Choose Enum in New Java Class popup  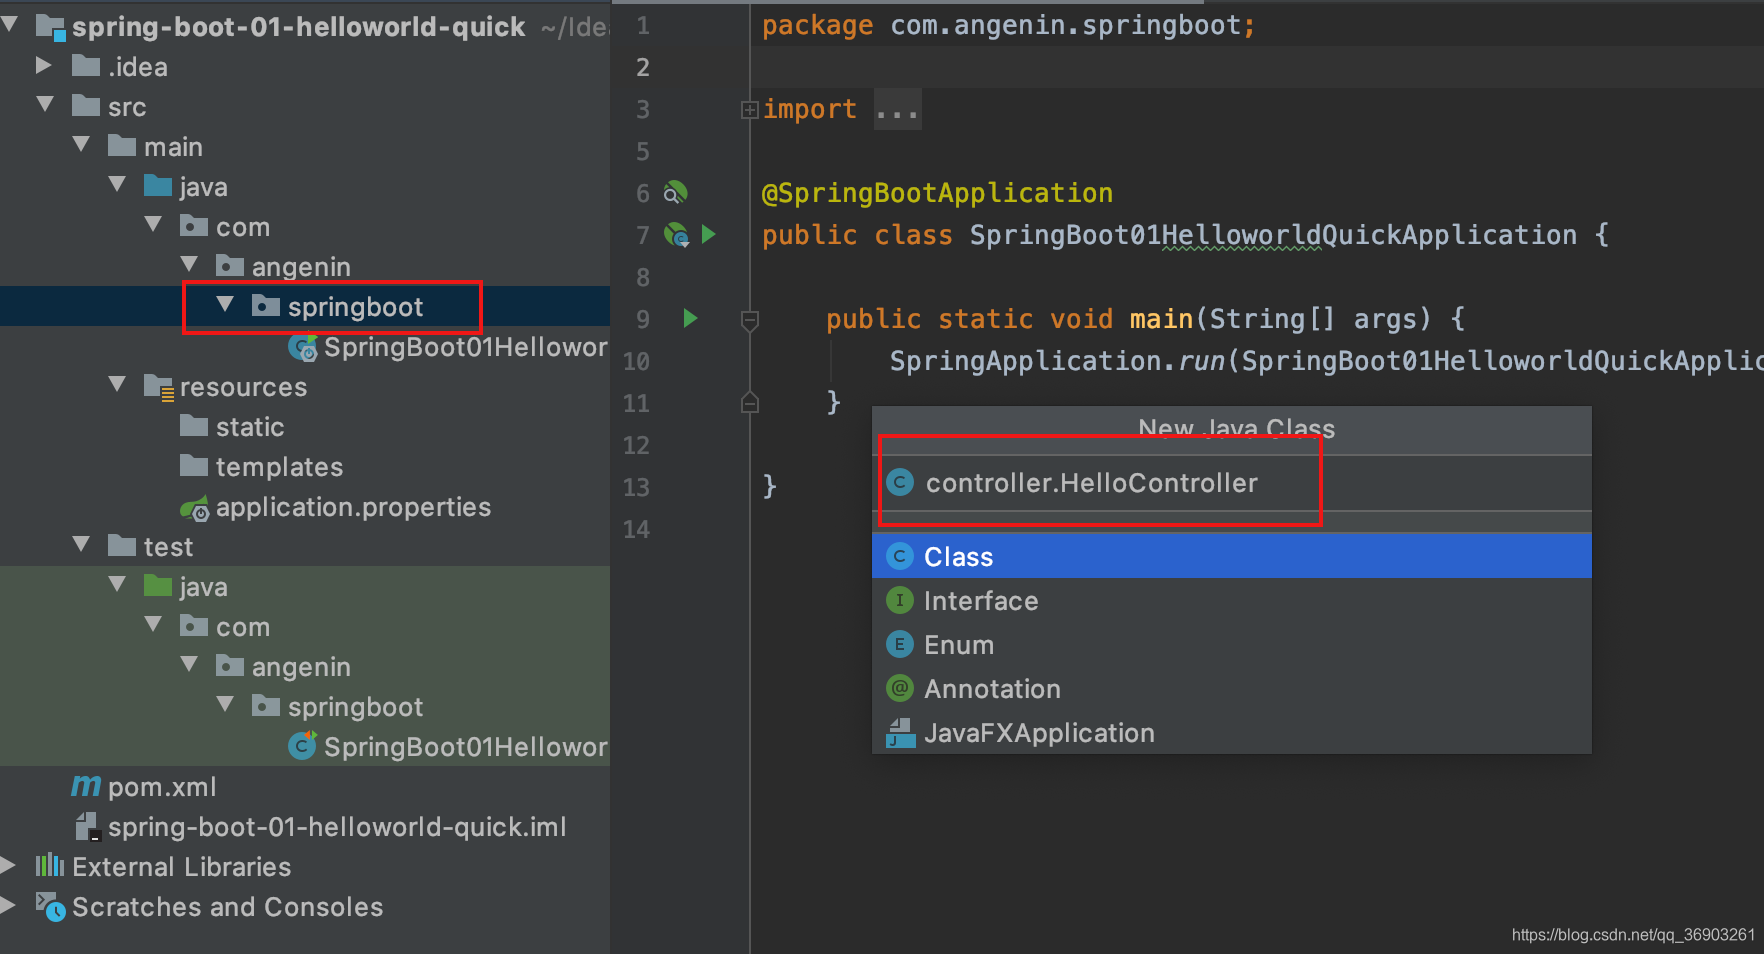[1232, 644]
